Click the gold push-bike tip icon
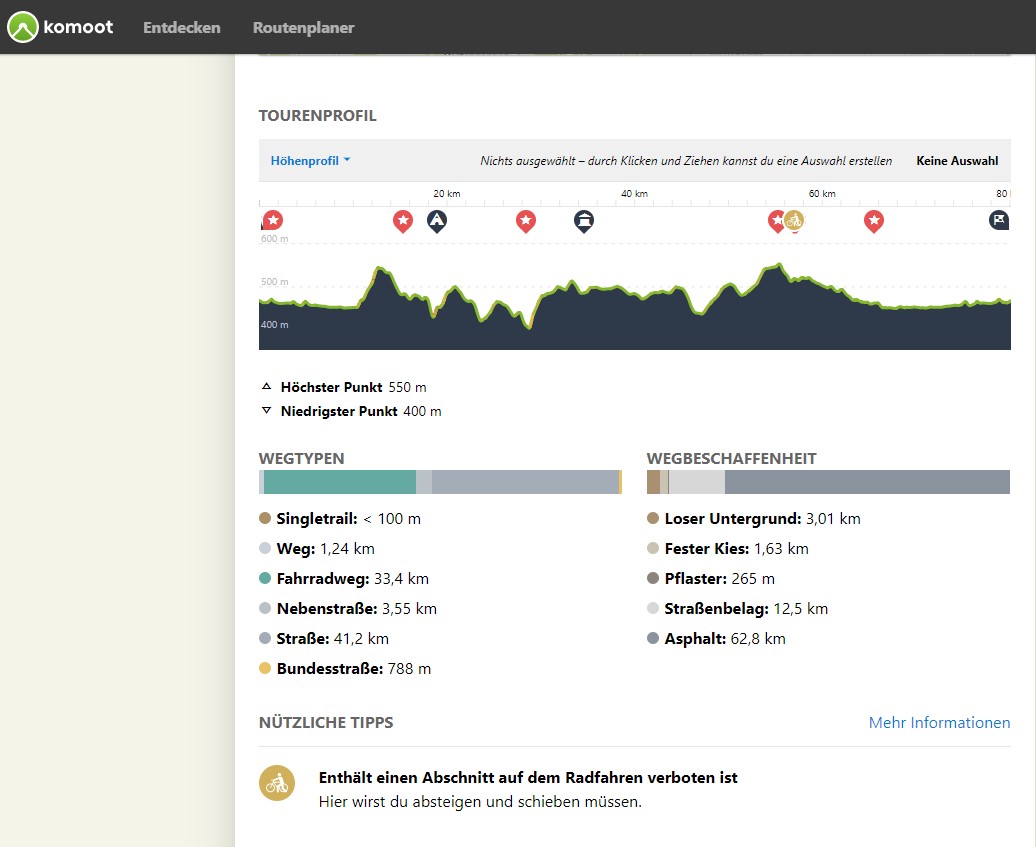This screenshot has width=1036, height=847. pyautogui.click(x=277, y=783)
